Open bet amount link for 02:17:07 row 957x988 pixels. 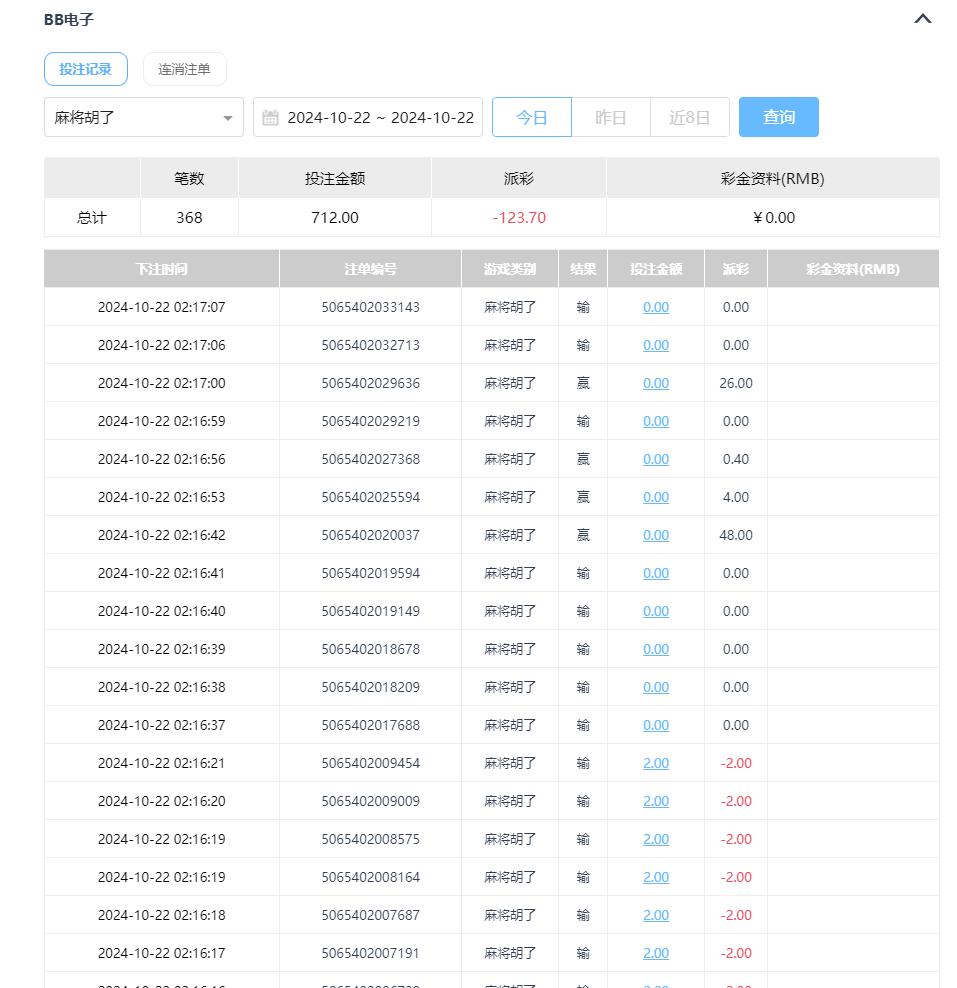656,307
